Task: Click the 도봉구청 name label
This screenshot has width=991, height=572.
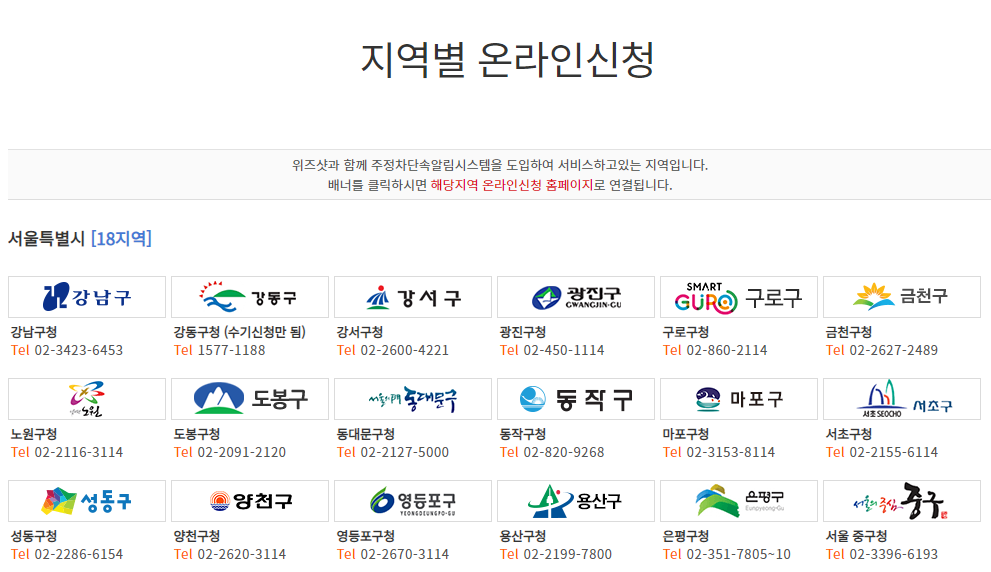Action: click(x=197, y=434)
